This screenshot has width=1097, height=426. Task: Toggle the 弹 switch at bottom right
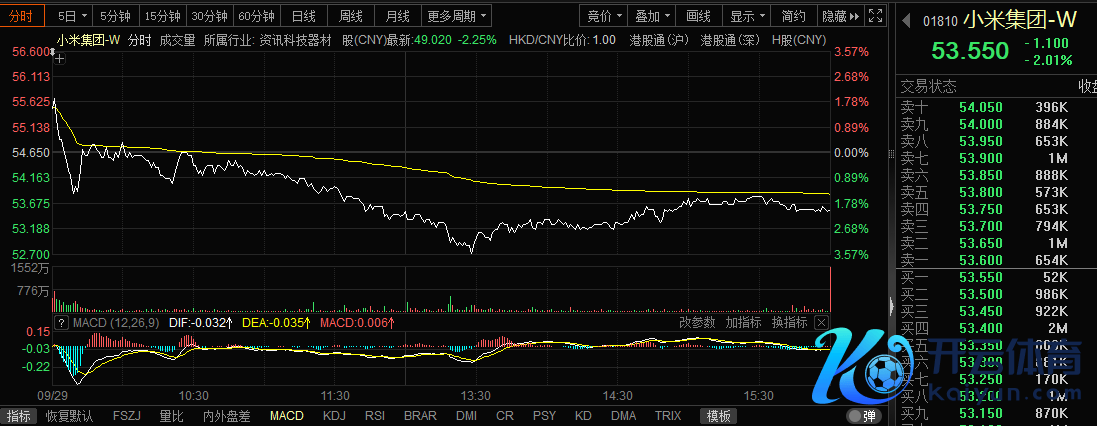click(861, 416)
